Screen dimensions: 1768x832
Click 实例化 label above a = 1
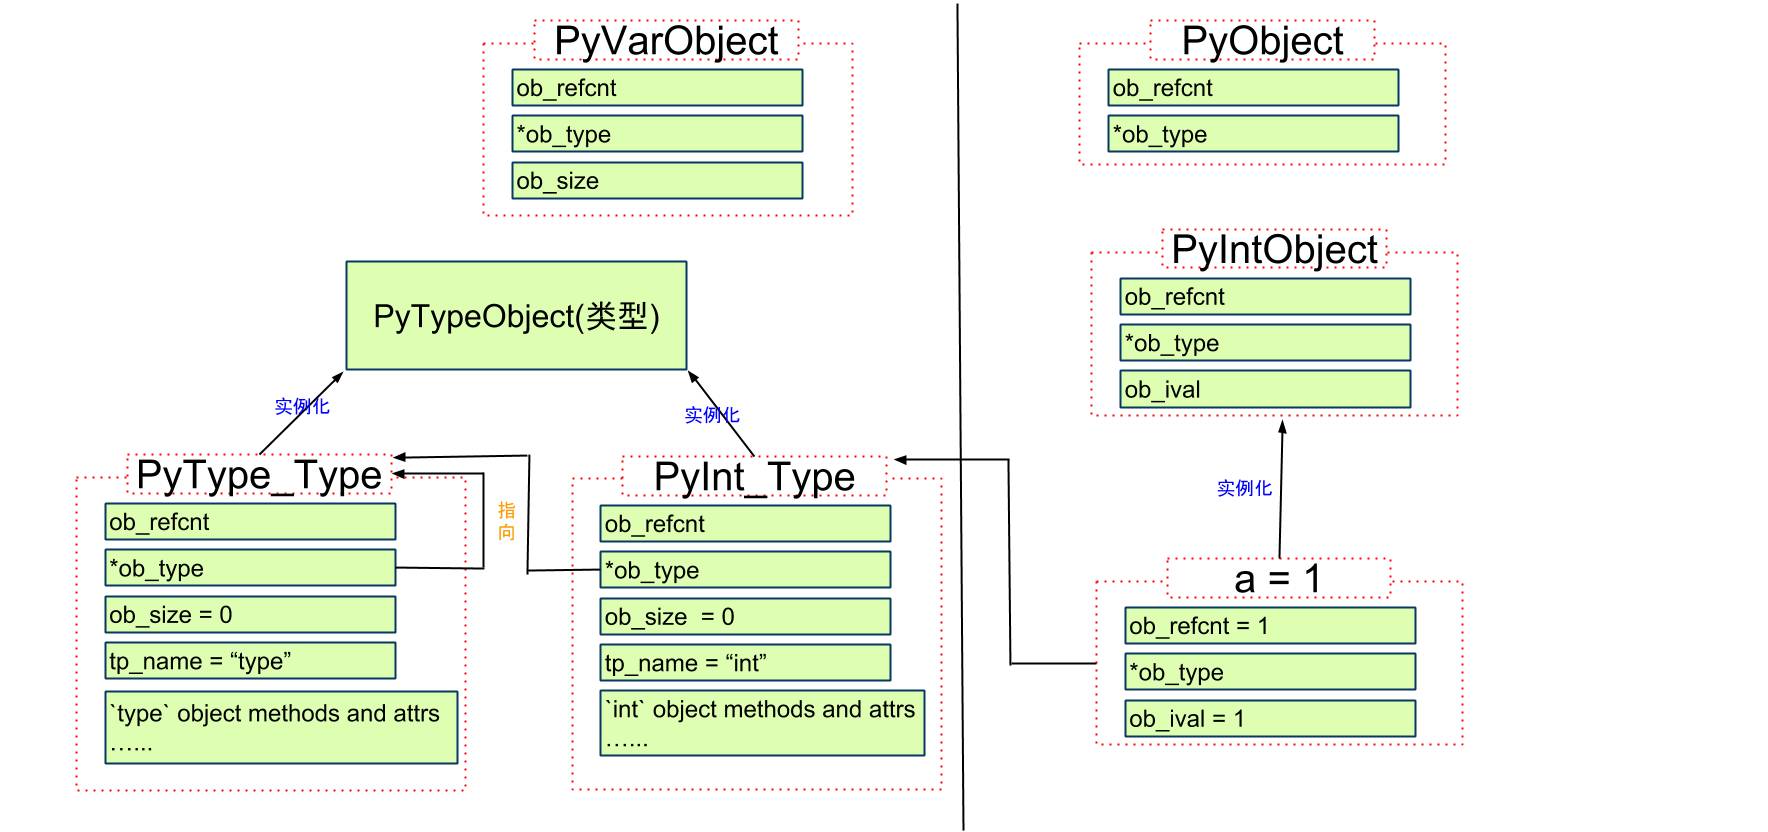1244,488
